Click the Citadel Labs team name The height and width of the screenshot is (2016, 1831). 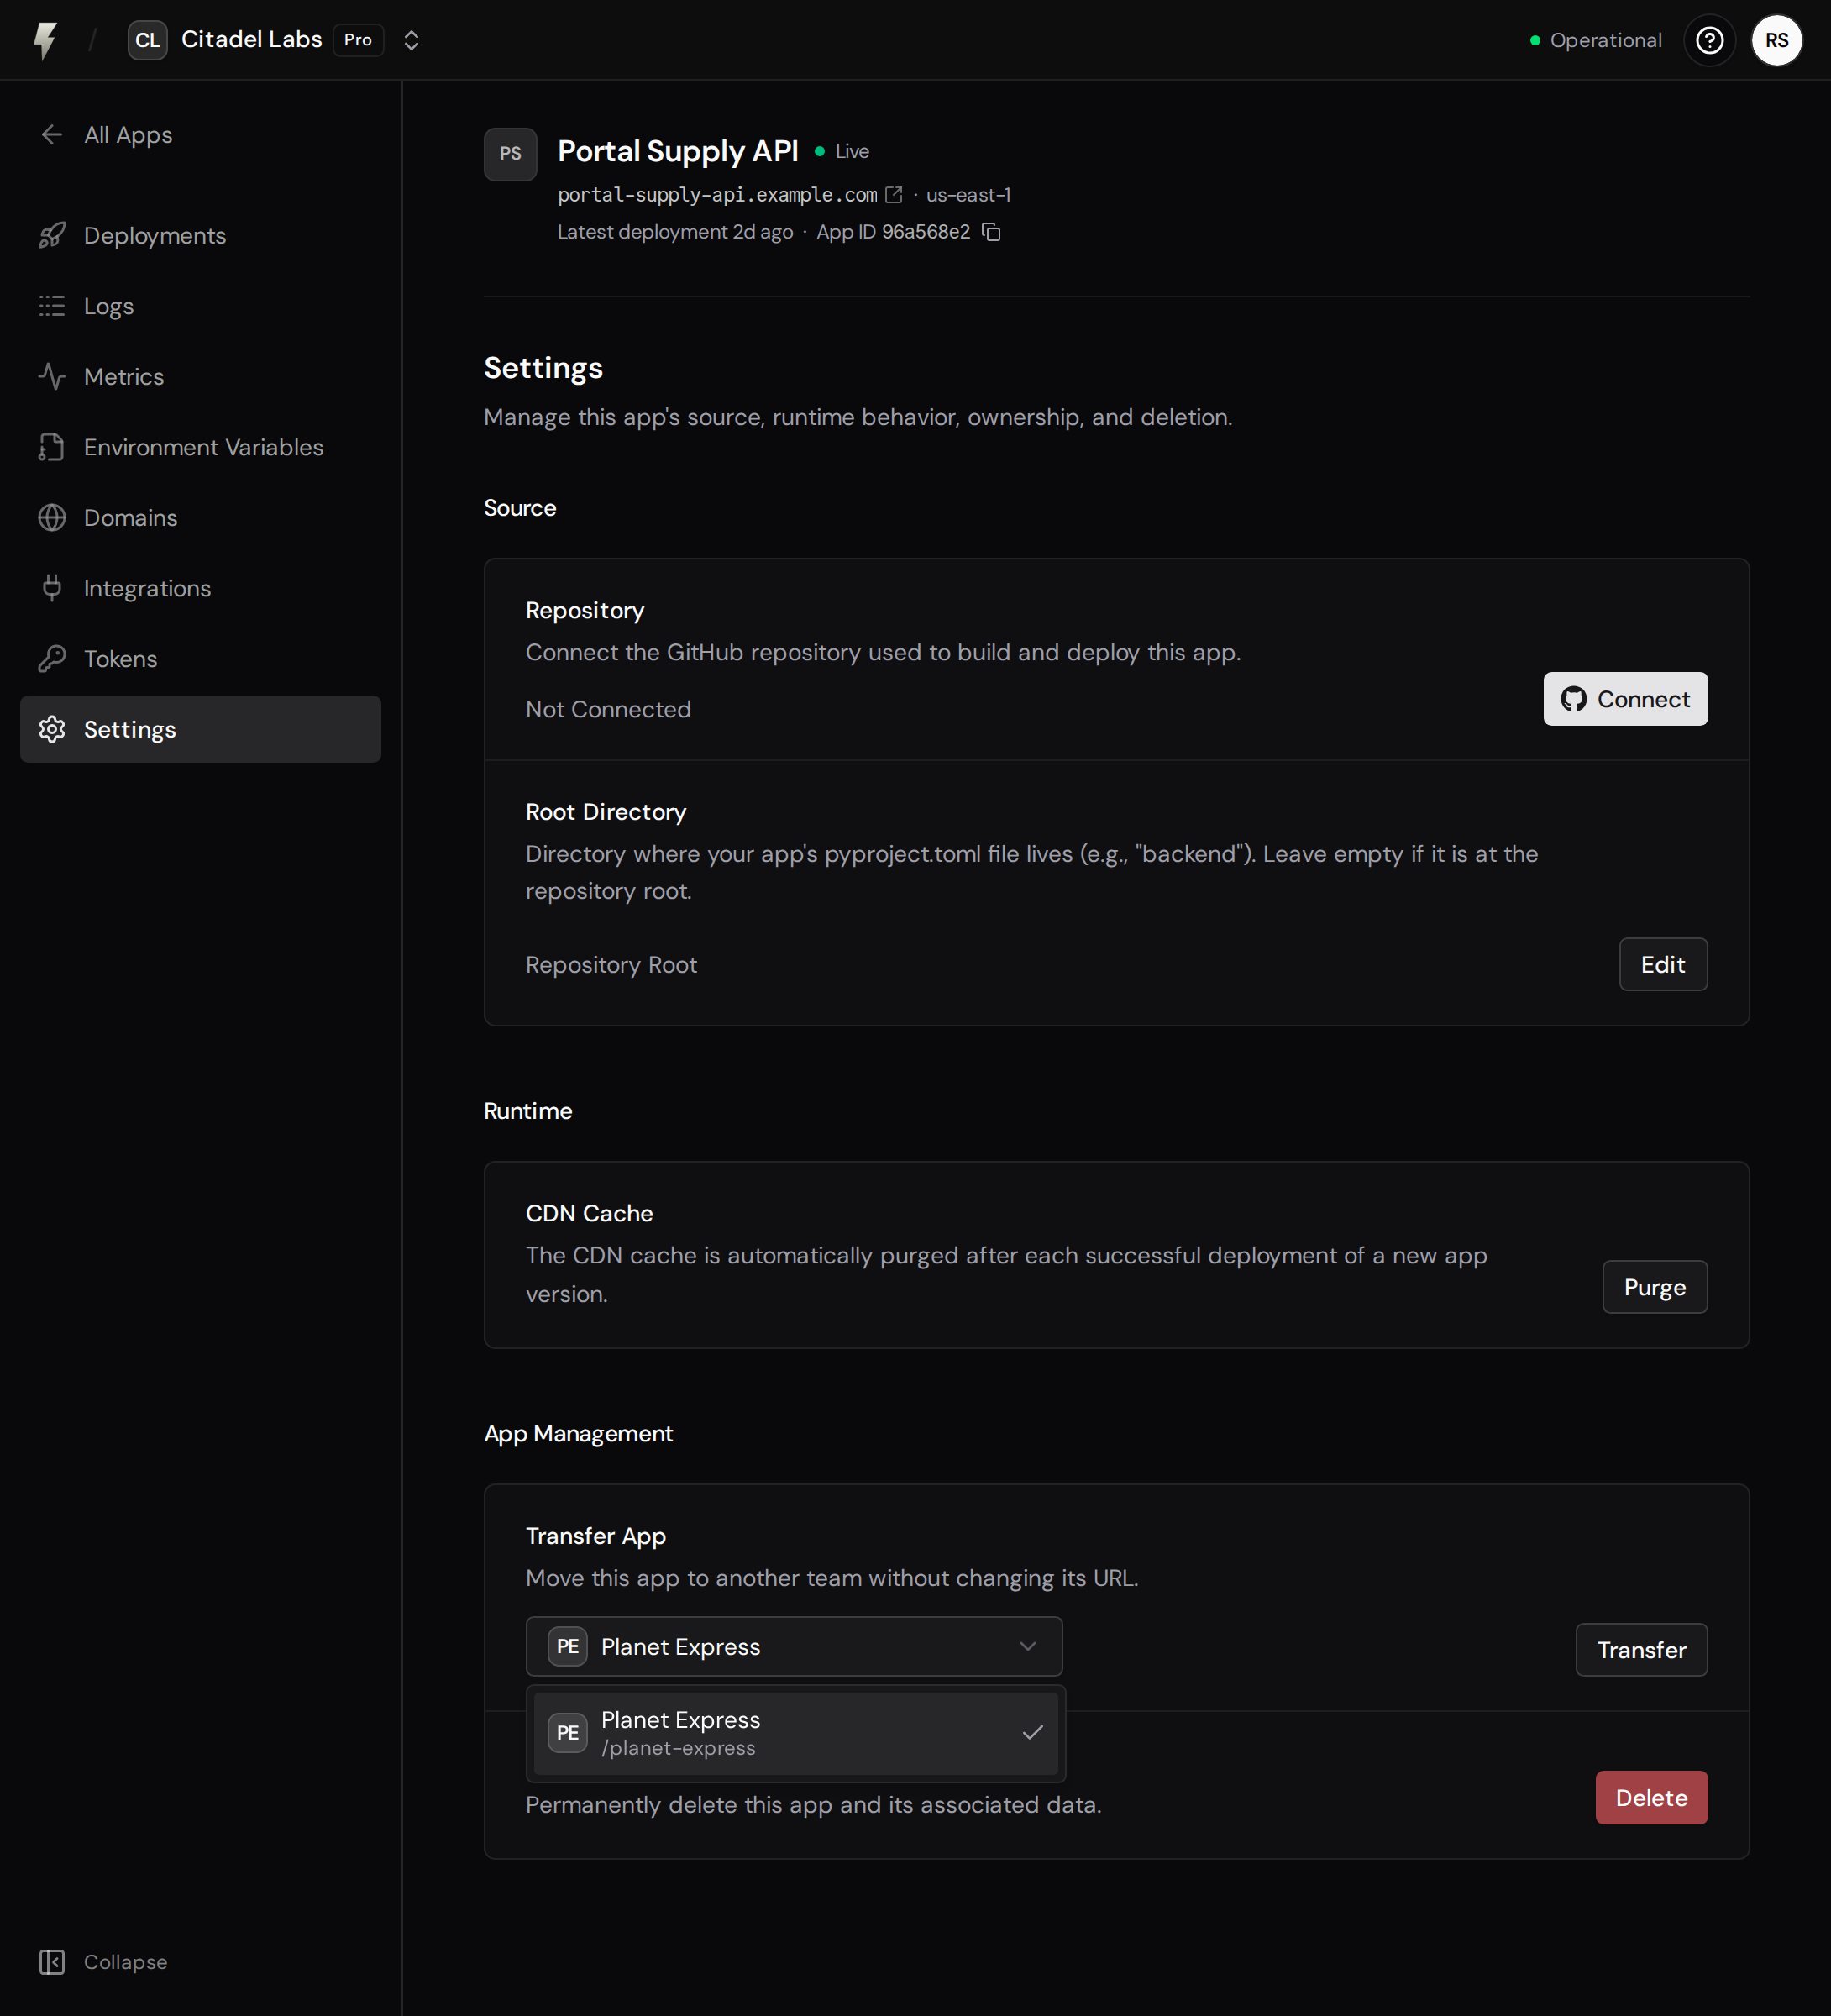point(251,39)
